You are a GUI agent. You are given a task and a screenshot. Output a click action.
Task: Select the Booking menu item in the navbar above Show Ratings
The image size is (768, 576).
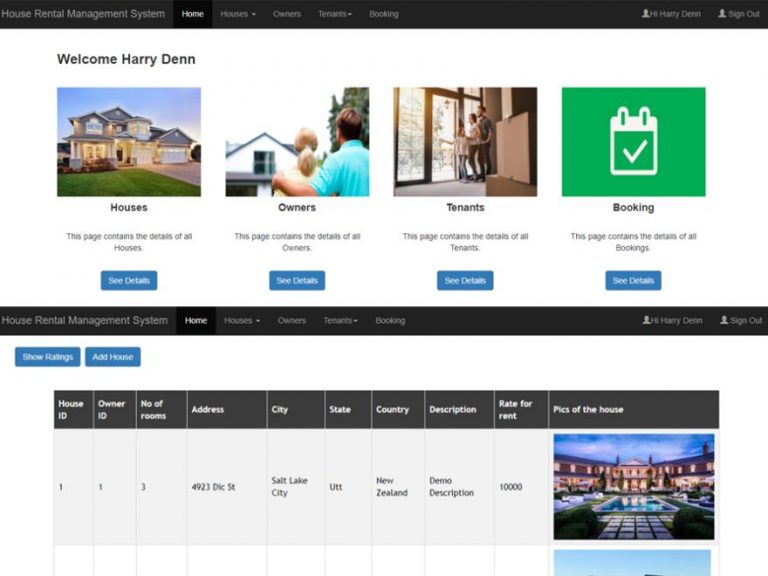[x=390, y=321]
